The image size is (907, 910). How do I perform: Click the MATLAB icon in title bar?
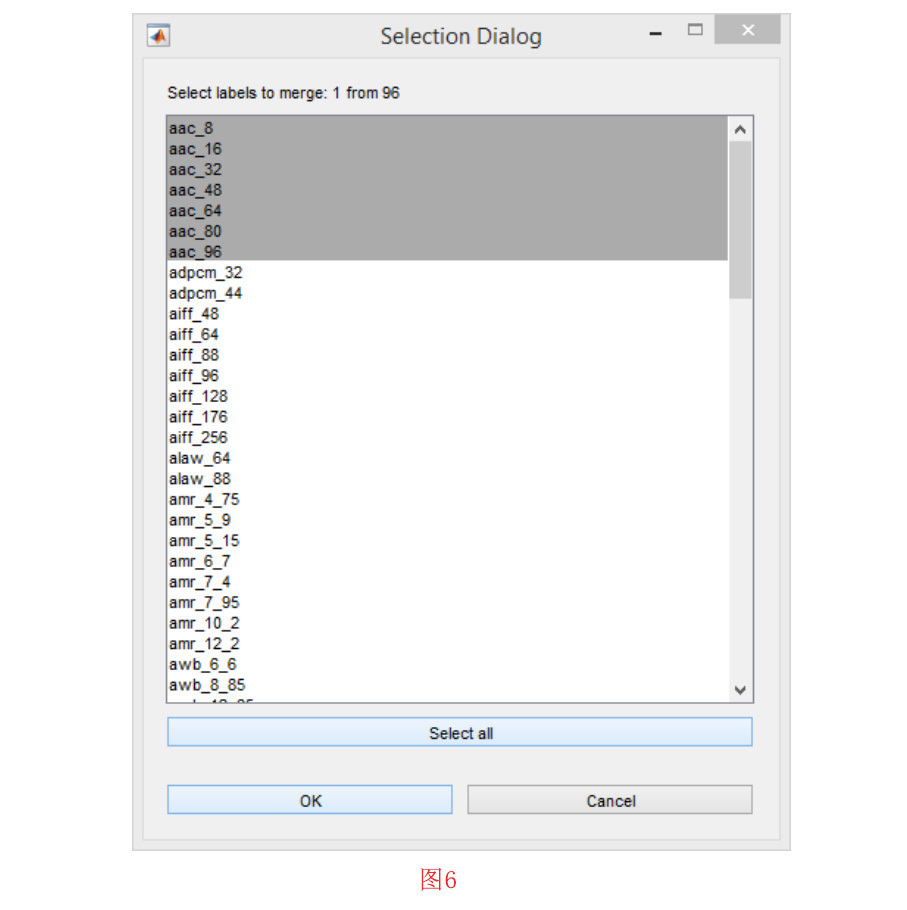tap(158, 36)
